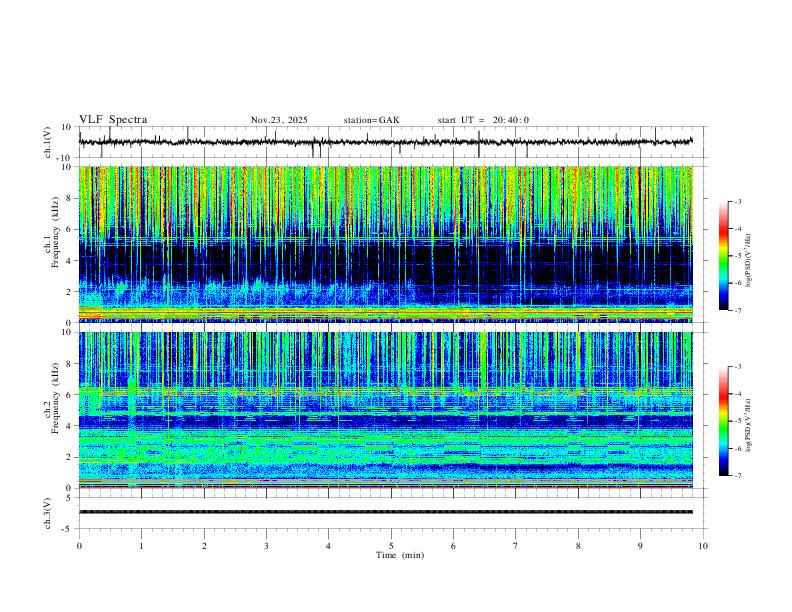792x612 pixels.
Task: Click the upper color bar 'log(PSD)' label
Action: coord(749,261)
